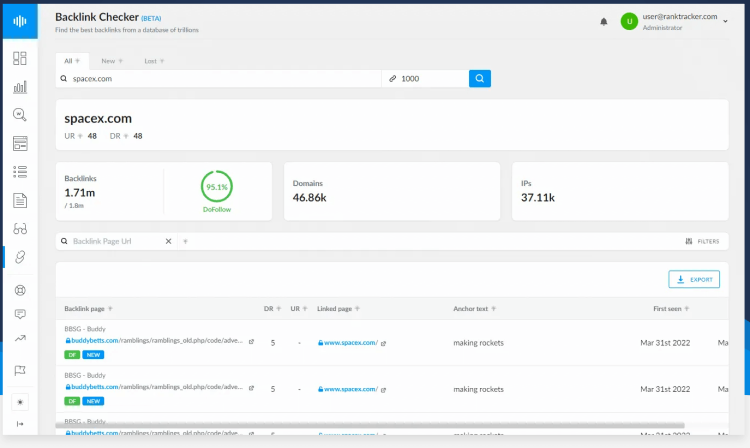Select the Domains 46.86k value

(309, 197)
